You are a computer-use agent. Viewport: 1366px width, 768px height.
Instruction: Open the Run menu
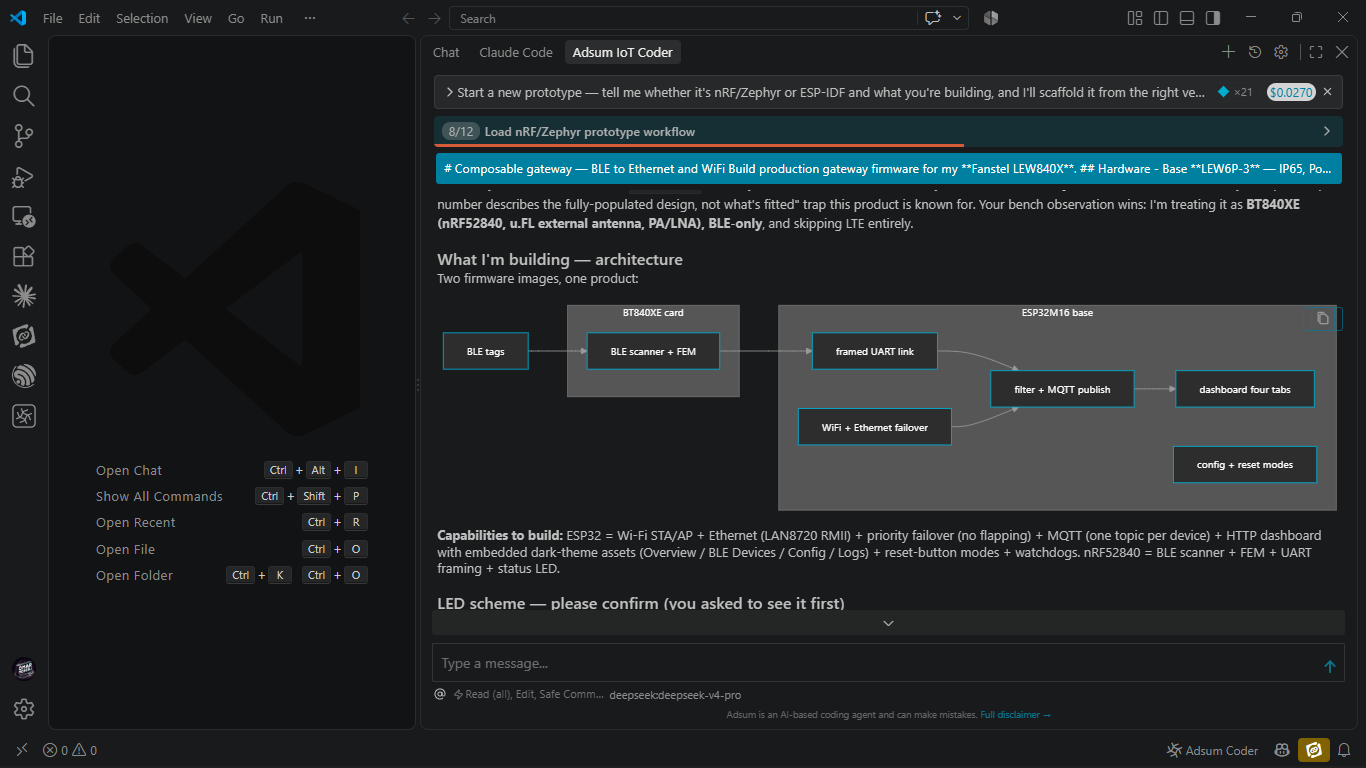pos(271,18)
